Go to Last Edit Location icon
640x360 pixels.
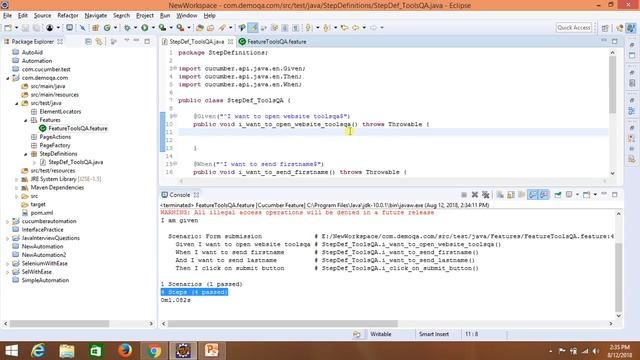tap(344, 28)
